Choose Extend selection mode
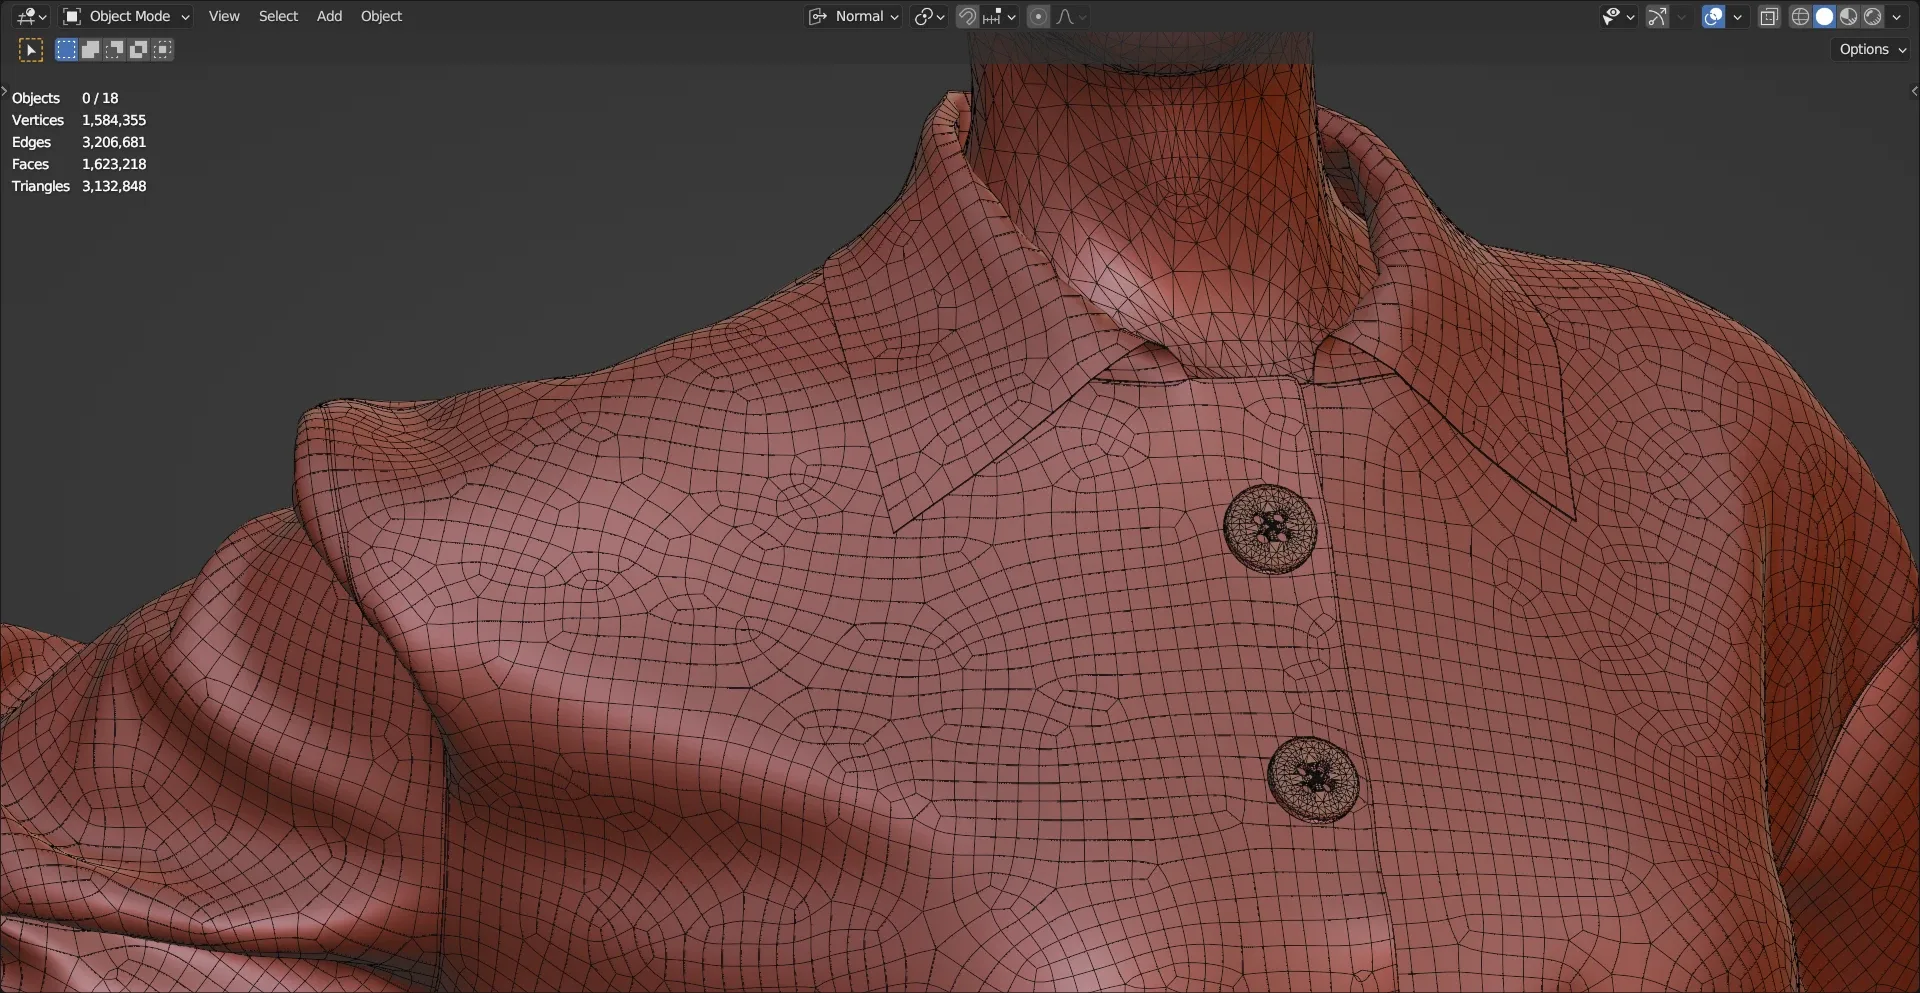The width and height of the screenshot is (1920, 993). pyautogui.click(x=90, y=49)
